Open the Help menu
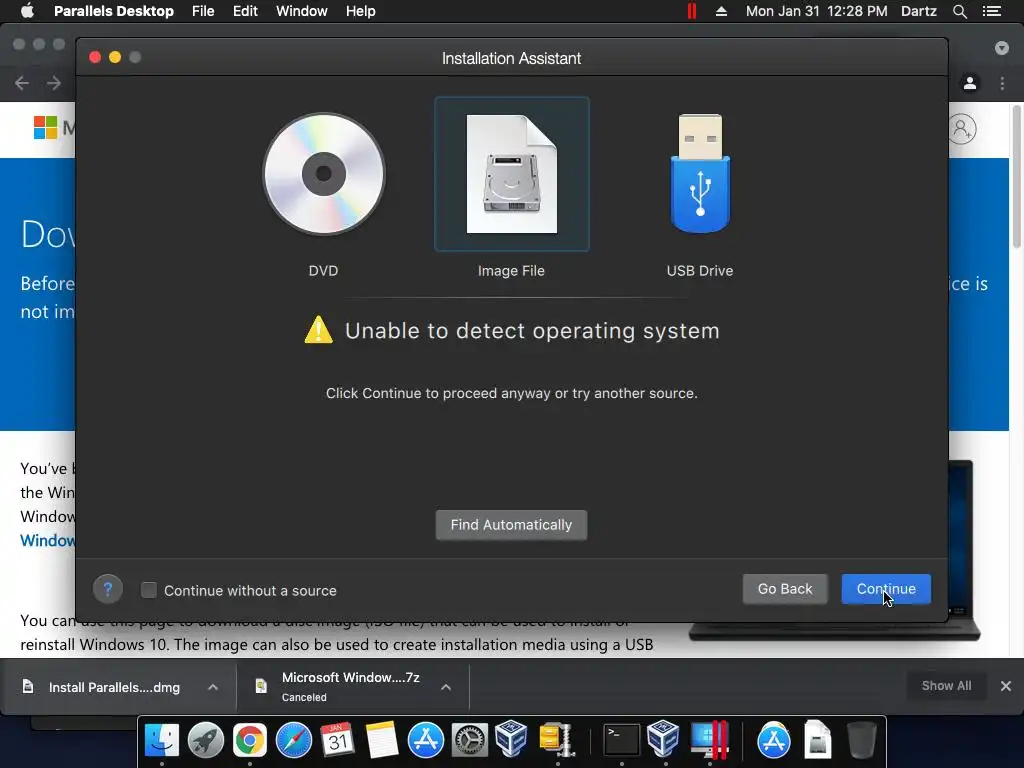This screenshot has height=768, width=1024. tap(360, 11)
